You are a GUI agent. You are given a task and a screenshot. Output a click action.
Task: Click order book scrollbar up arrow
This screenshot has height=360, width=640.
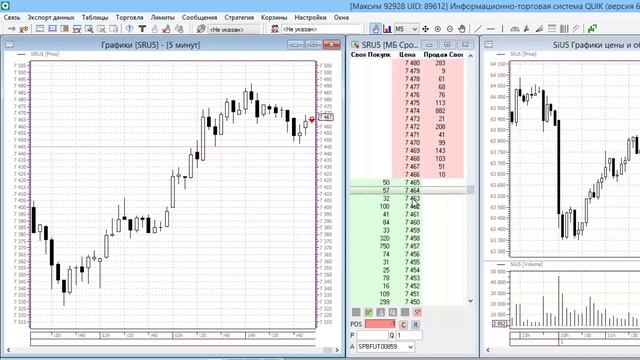click(x=471, y=56)
